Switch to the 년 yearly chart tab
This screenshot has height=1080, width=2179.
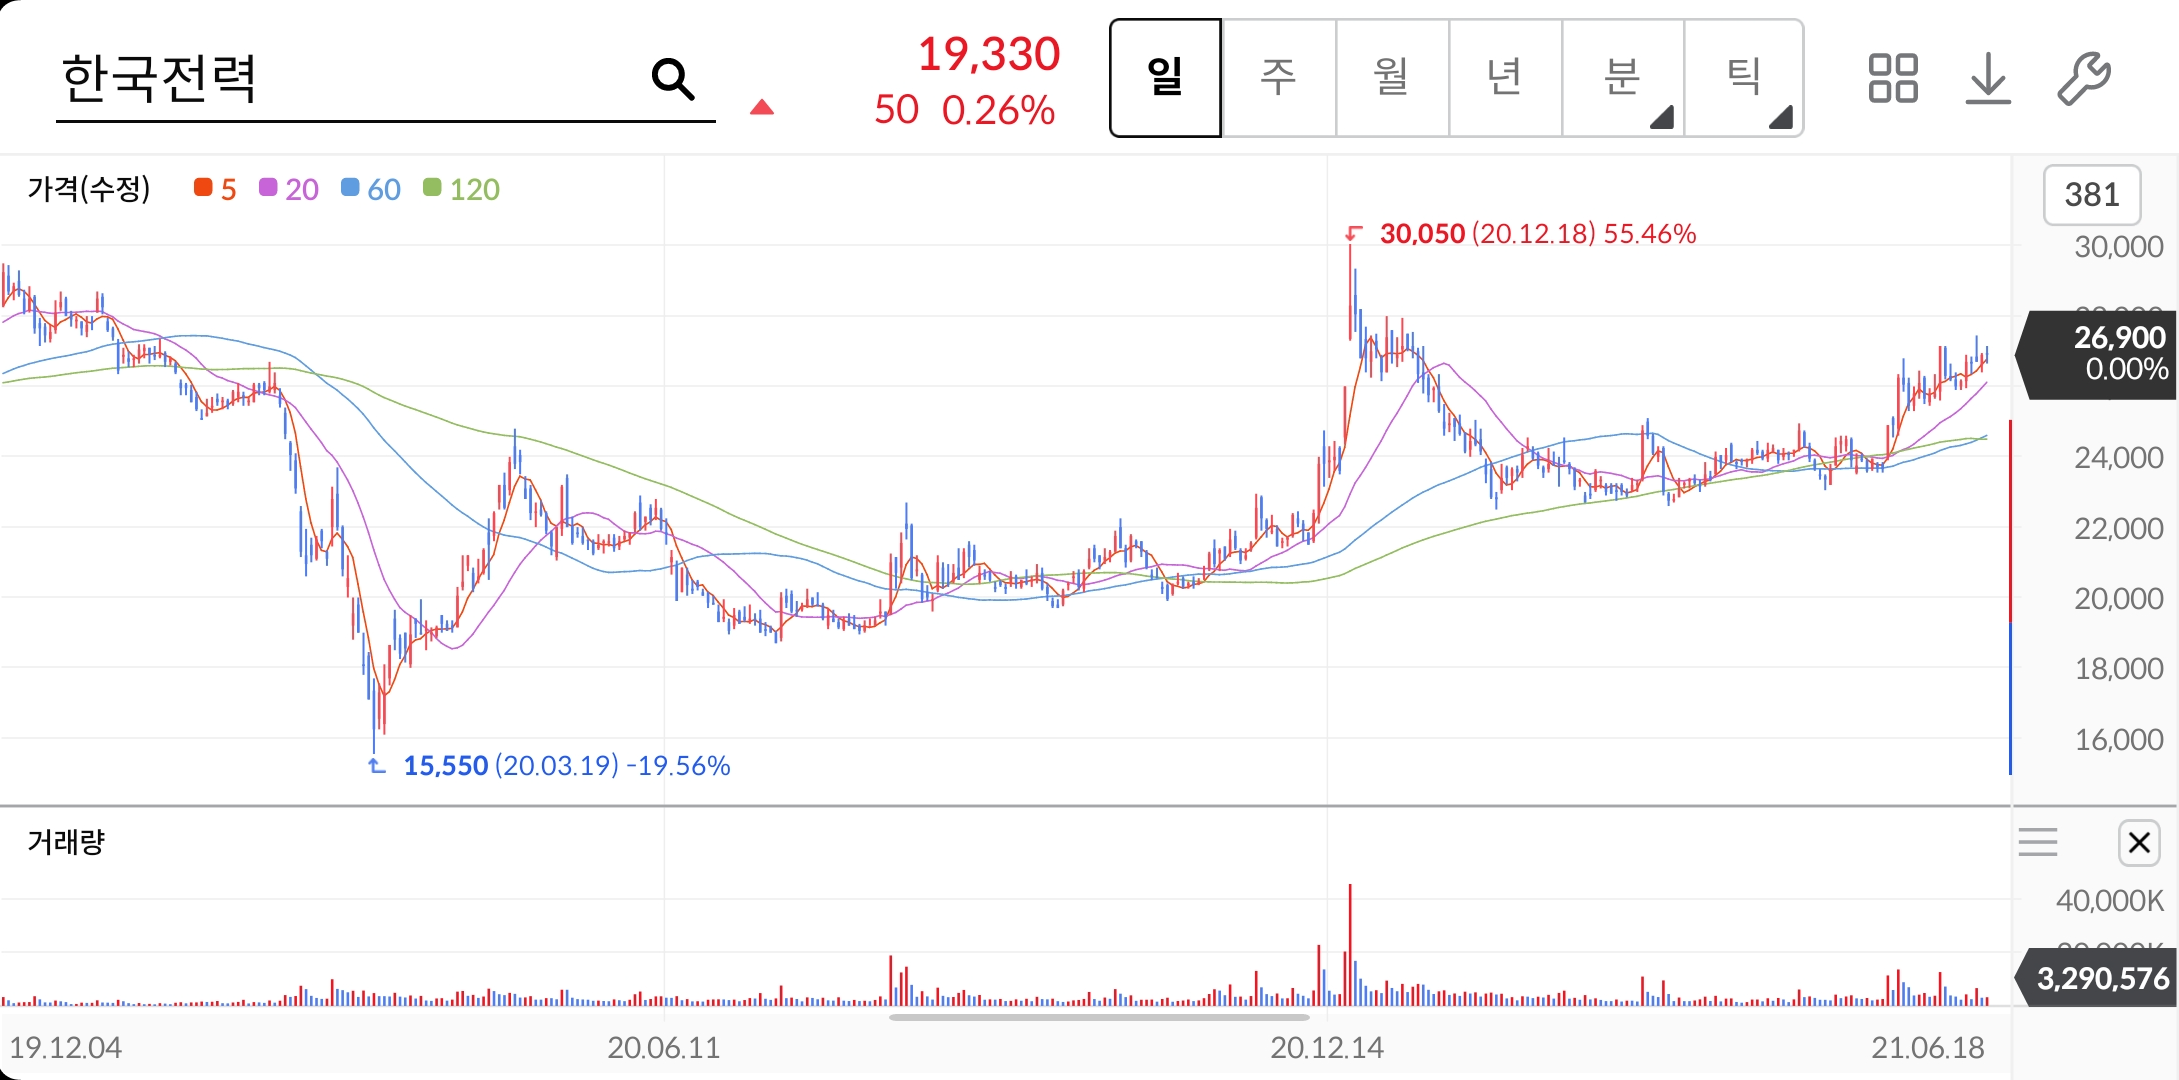coord(1505,78)
